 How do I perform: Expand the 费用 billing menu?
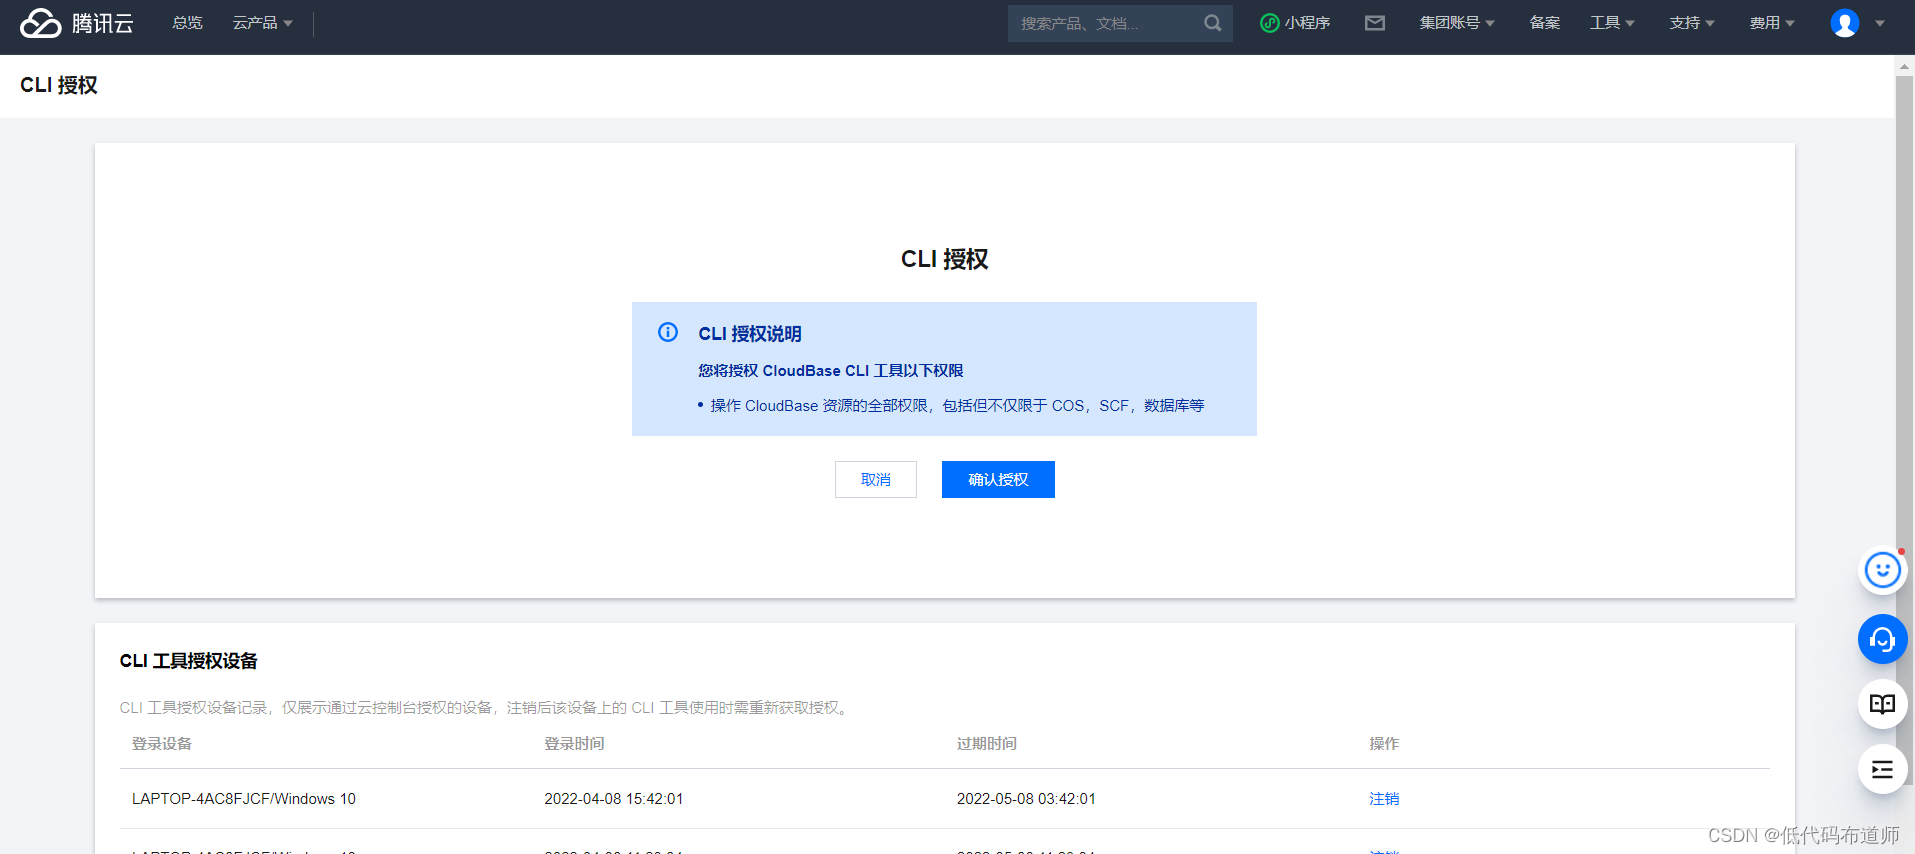pyautogui.click(x=1772, y=23)
